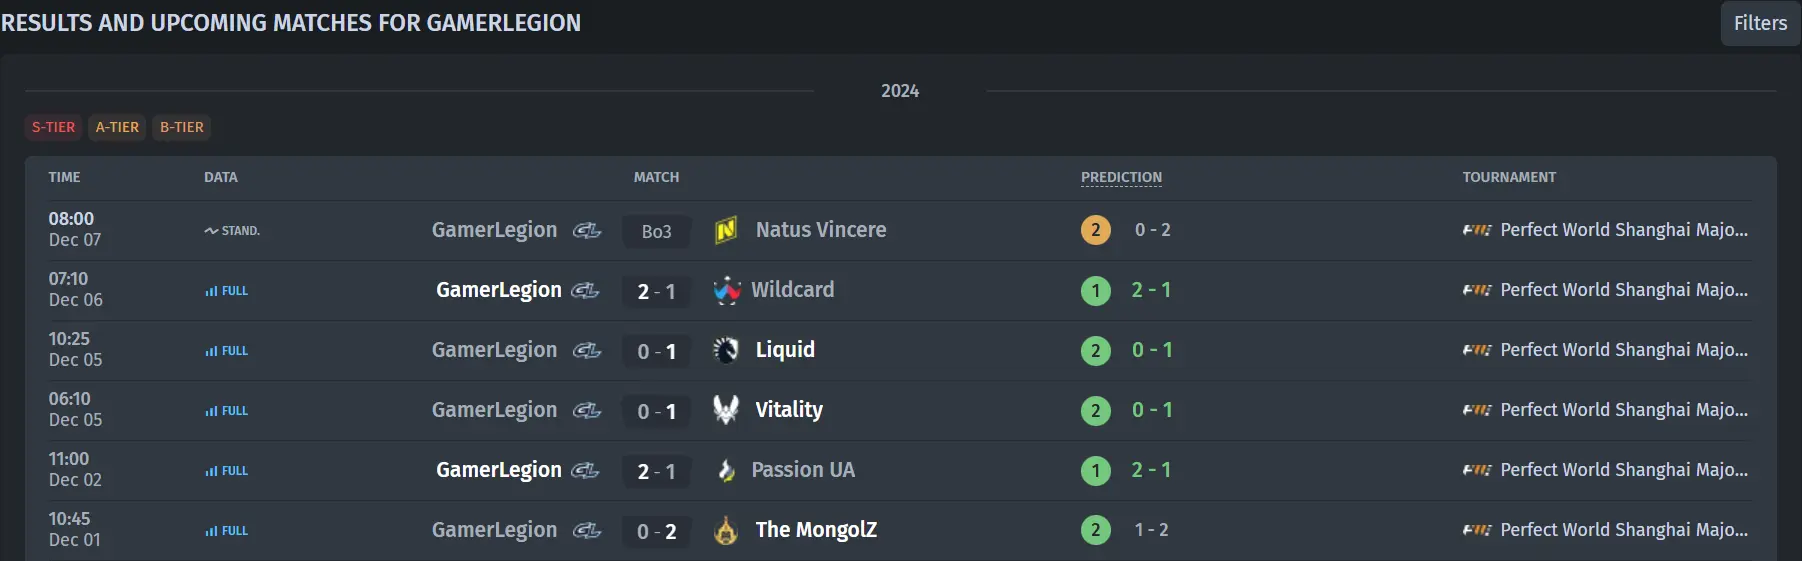Image resolution: width=1802 pixels, height=561 pixels.
Task: Toggle the B-TIER filter tag
Action: coord(182,127)
